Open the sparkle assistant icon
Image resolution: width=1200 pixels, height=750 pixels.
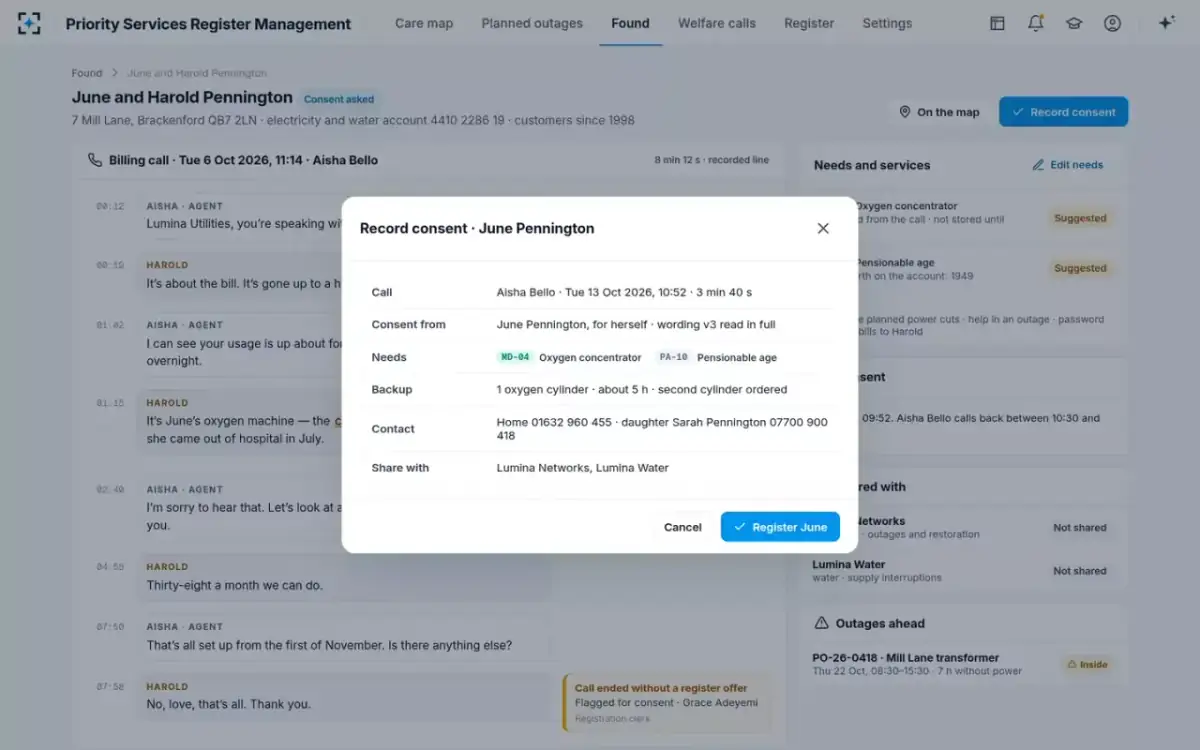point(1166,23)
